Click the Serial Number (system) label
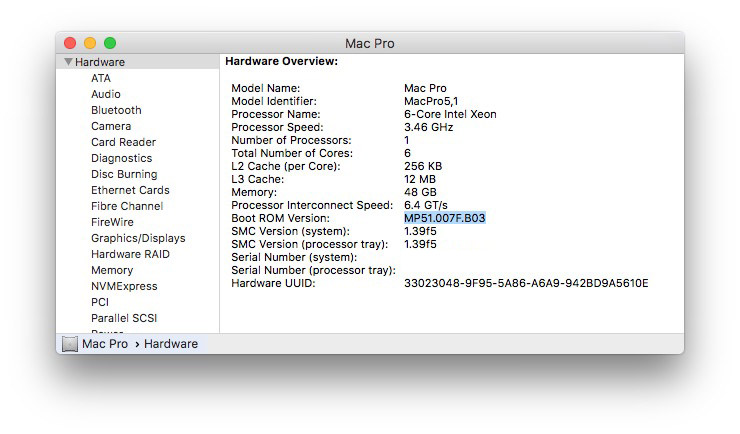 pyautogui.click(x=294, y=258)
